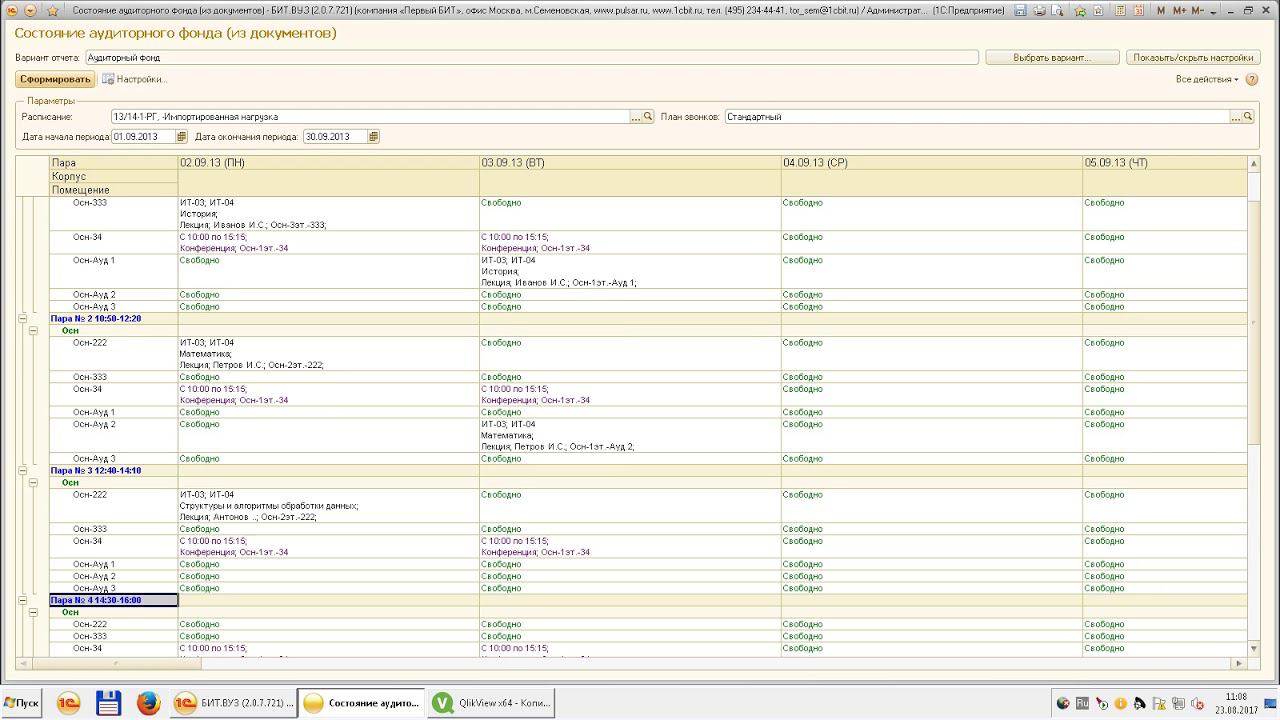This screenshot has height=720, width=1280.
Task: Open the 1C main menu icon
Action: 12,10
